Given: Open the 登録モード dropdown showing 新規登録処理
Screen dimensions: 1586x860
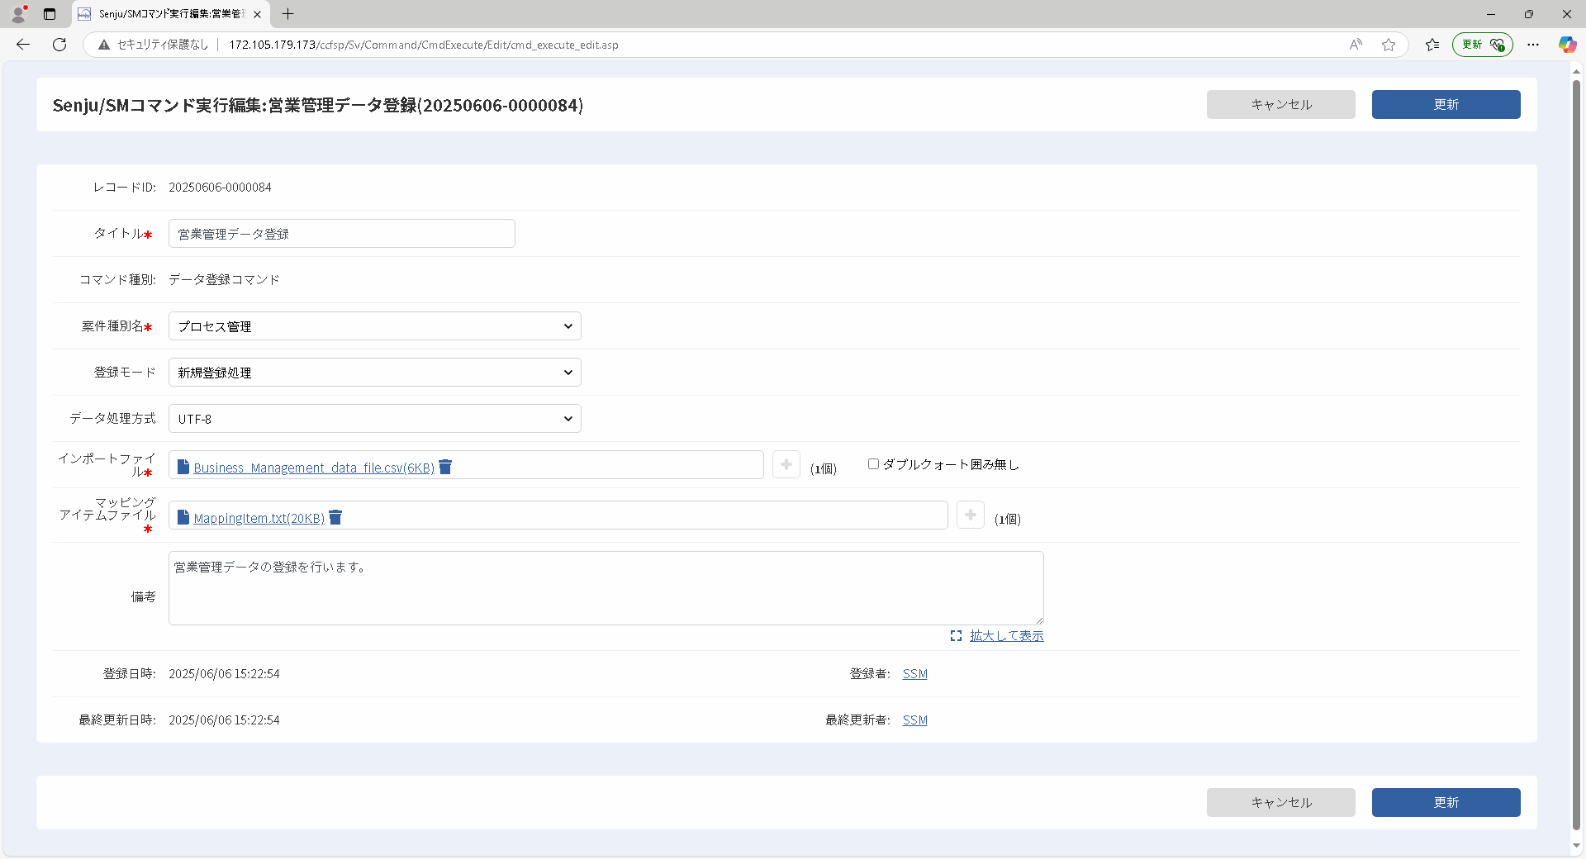Looking at the screenshot, I should point(375,372).
